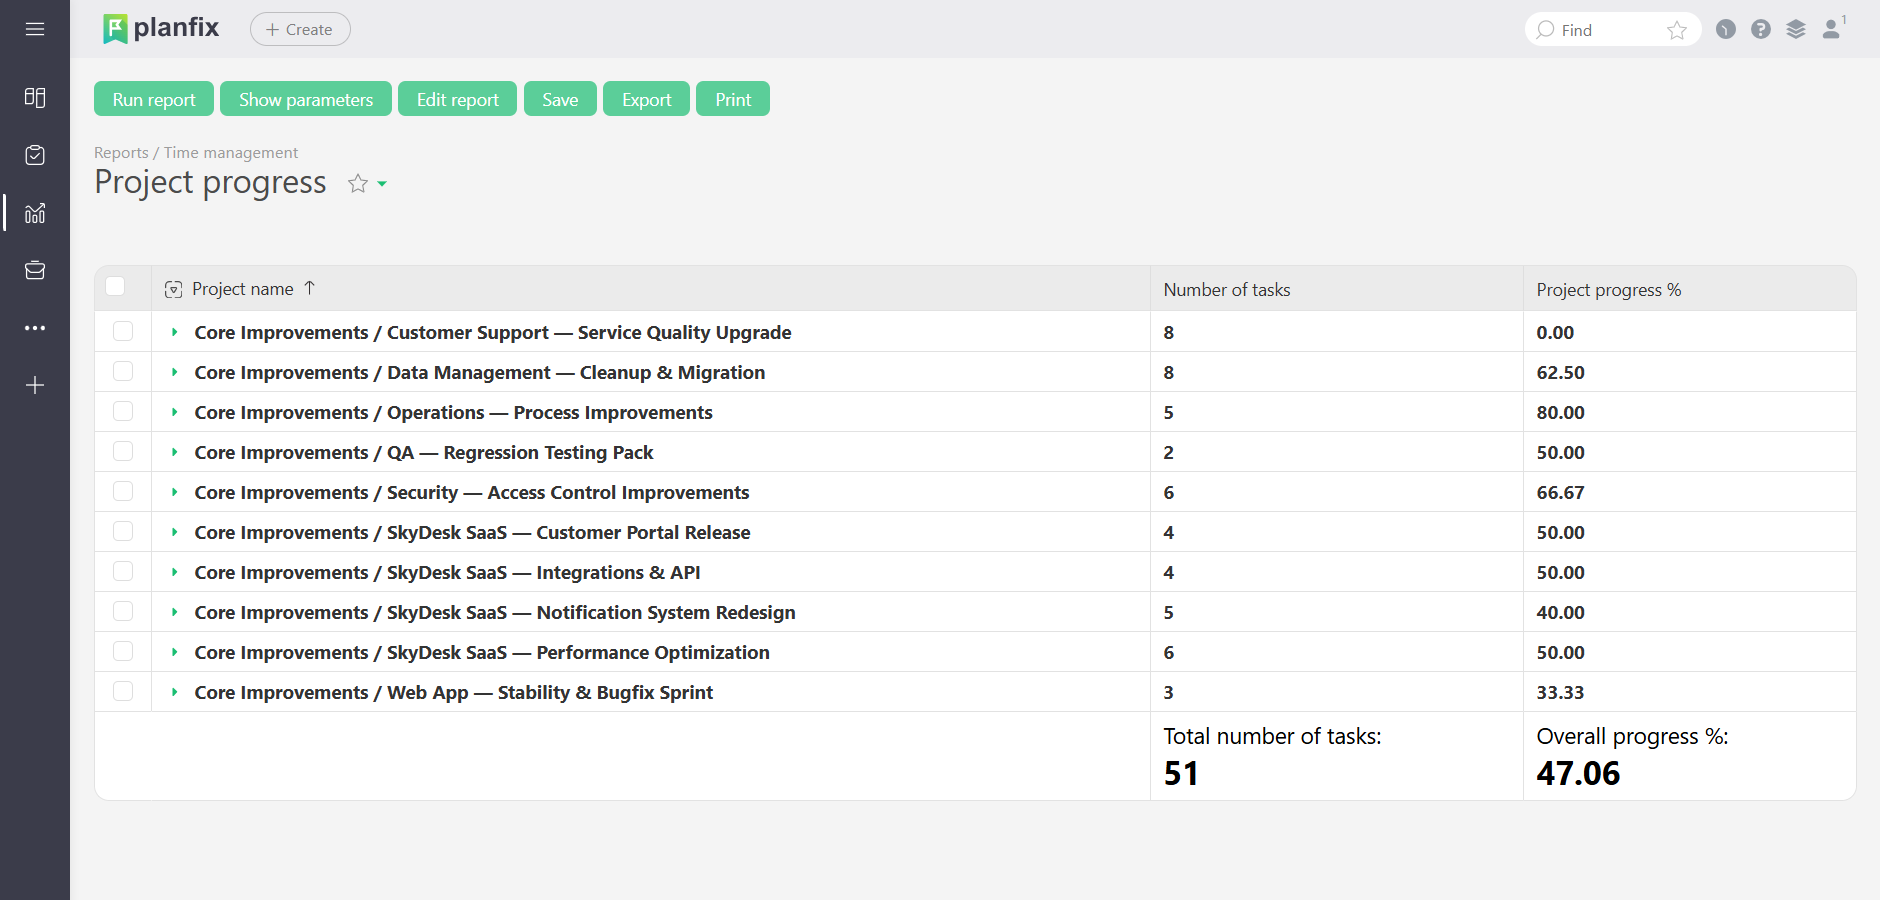Image resolution: width=1880 pixels, height=900 pixels.
Task: Open the layers stack icon in the header
Action: [1796, 29]
